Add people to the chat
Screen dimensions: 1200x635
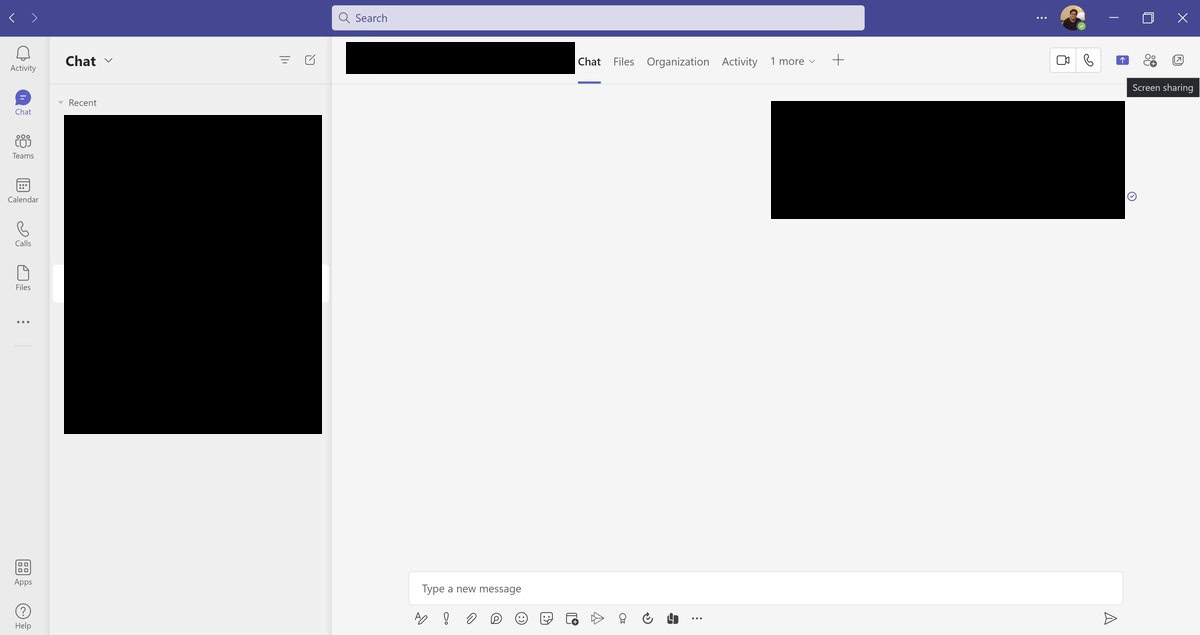point(1150,60)
